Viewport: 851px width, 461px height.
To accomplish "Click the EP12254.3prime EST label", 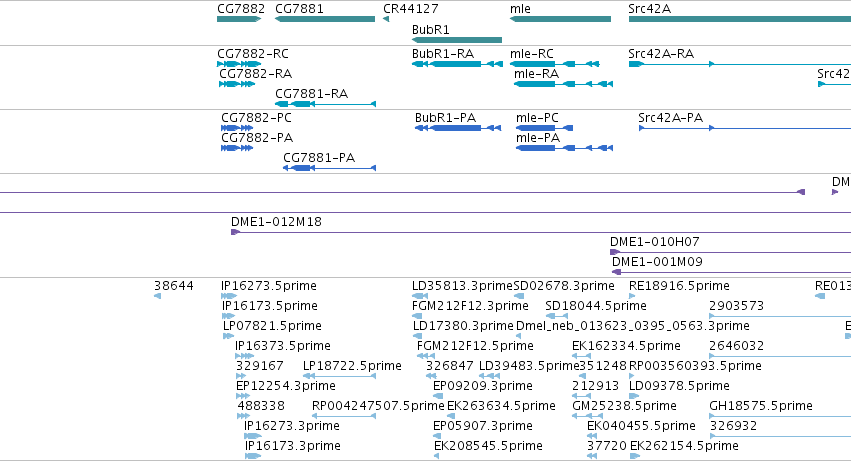I will (286, 387).
